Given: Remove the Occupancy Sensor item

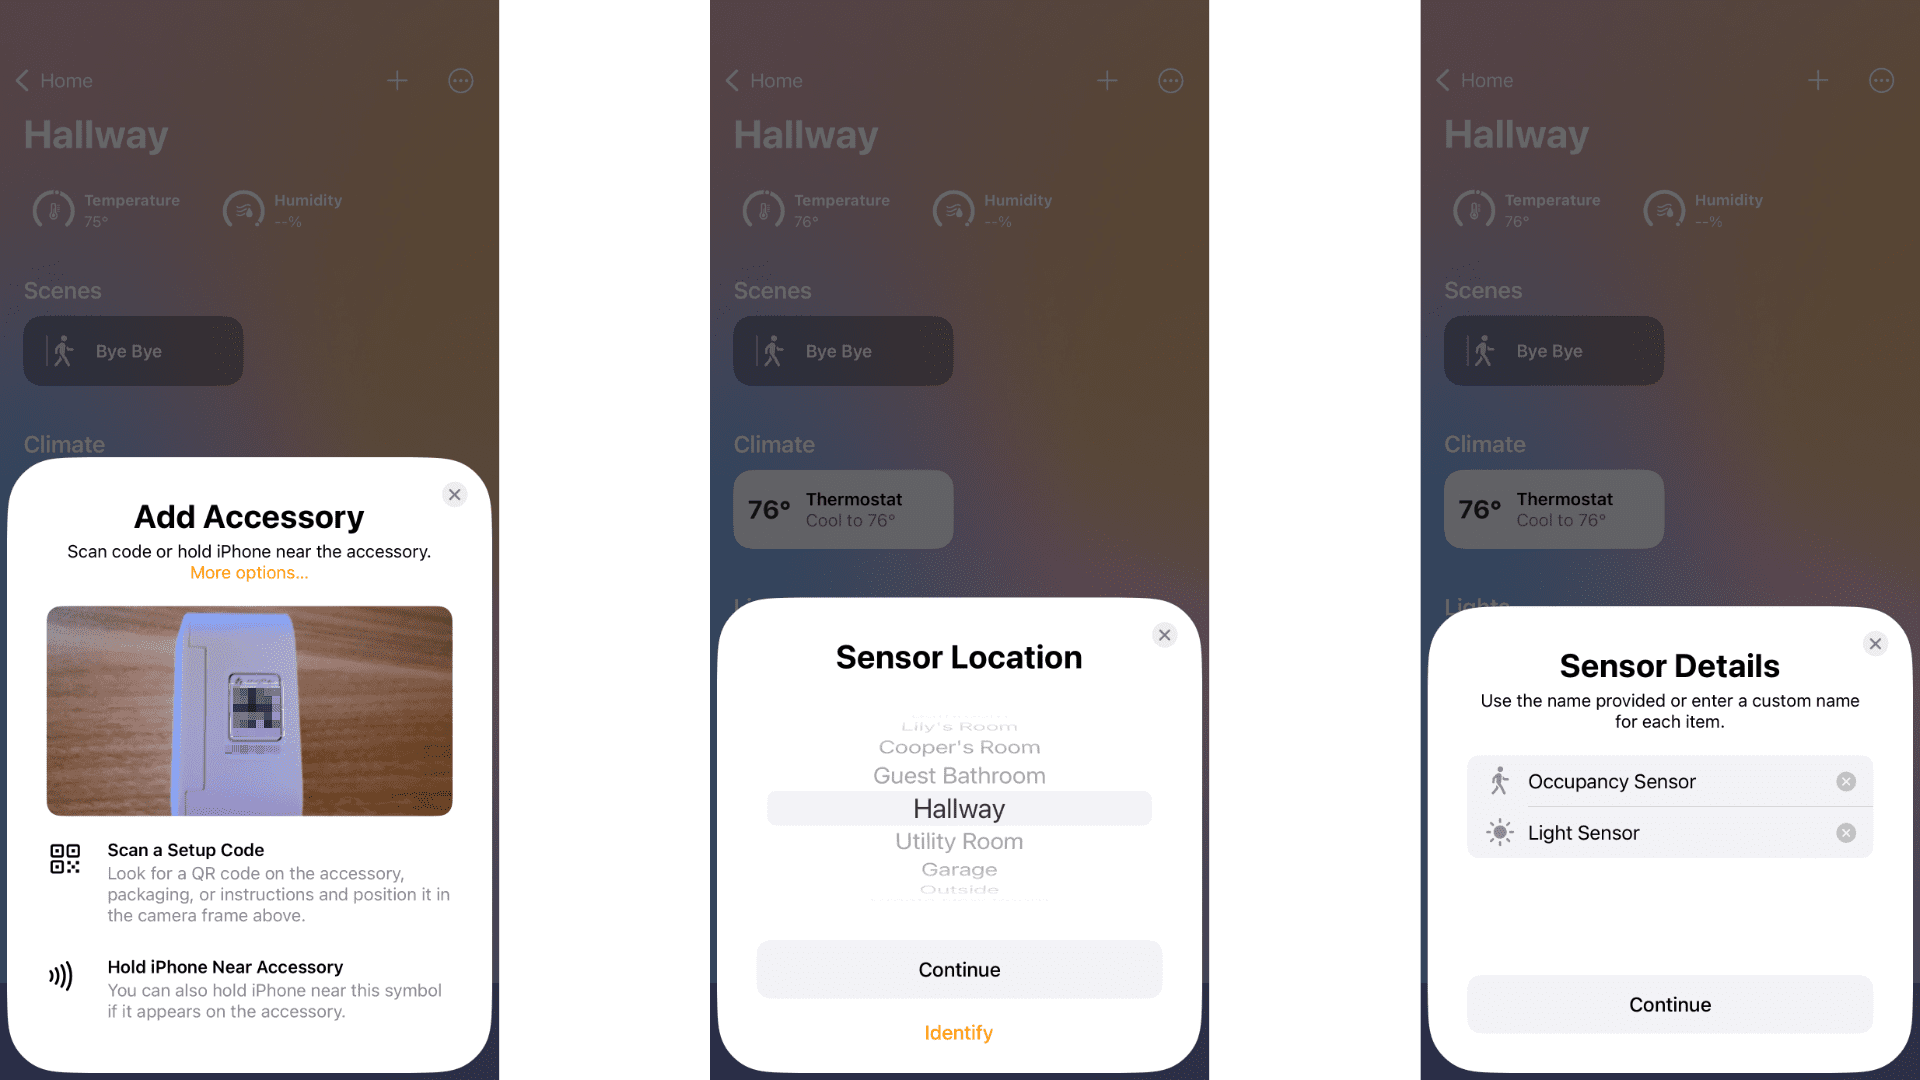Looking at the screenshot, I should (1847, 781).
